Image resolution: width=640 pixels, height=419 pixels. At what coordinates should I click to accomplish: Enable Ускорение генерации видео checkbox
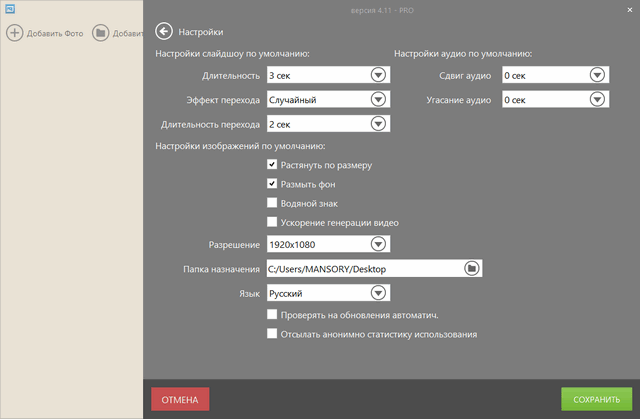click(x=272, y=222)
